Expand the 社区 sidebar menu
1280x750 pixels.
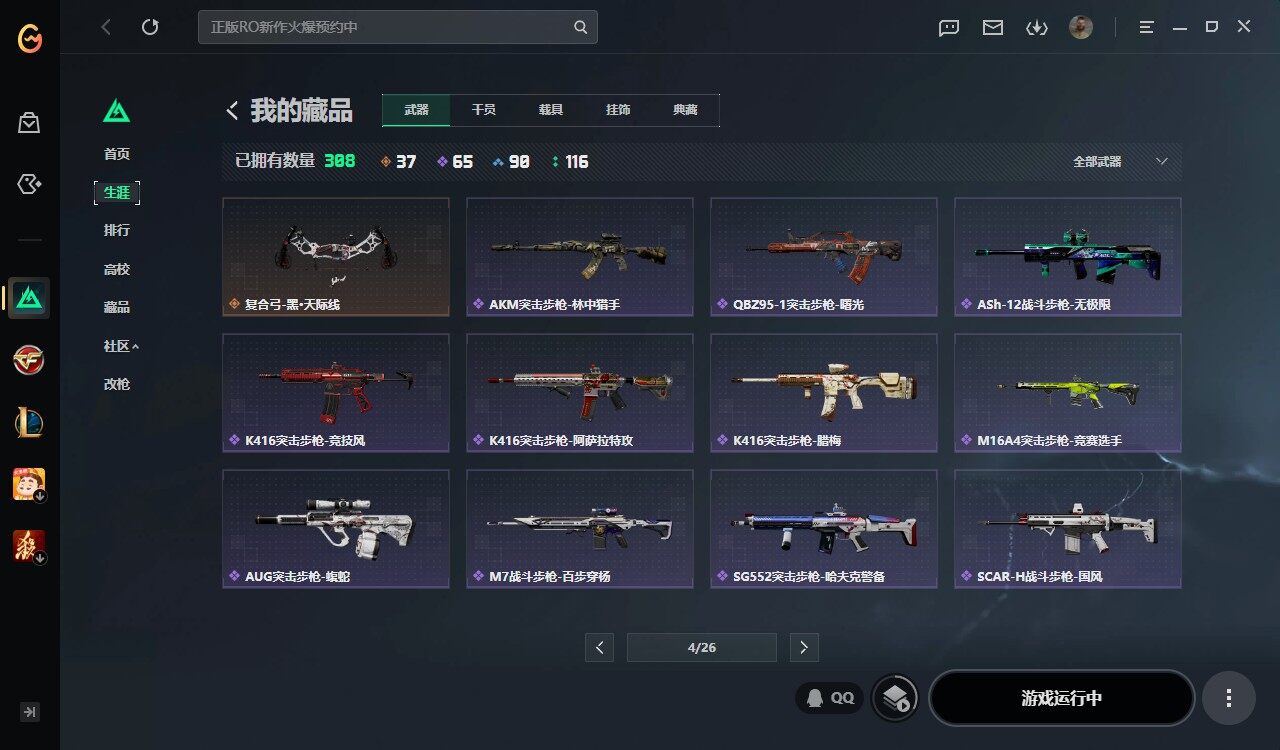click(x=121, y=346)
